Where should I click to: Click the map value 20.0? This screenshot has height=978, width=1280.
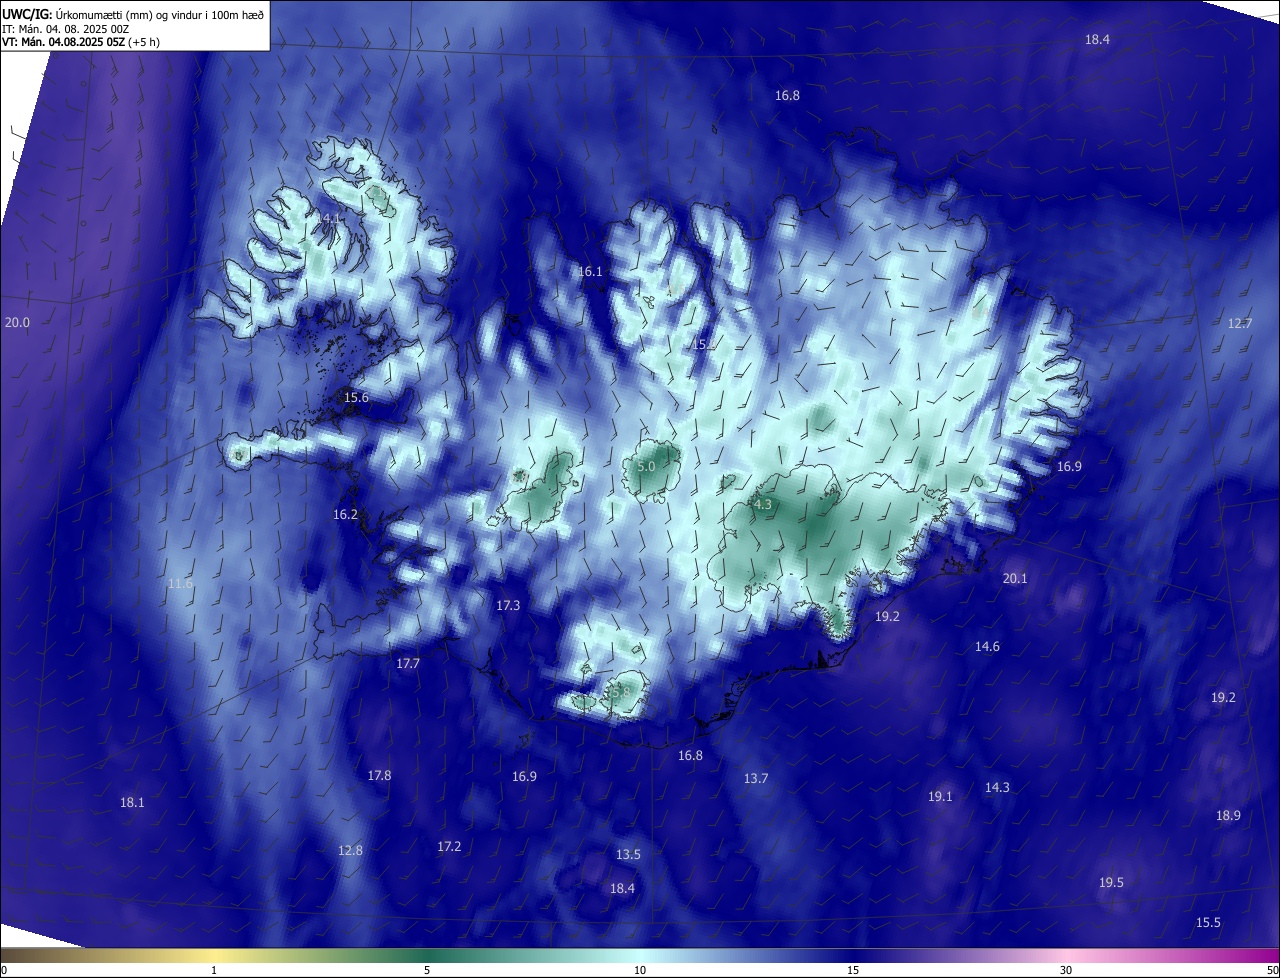[x=17, y=322]
